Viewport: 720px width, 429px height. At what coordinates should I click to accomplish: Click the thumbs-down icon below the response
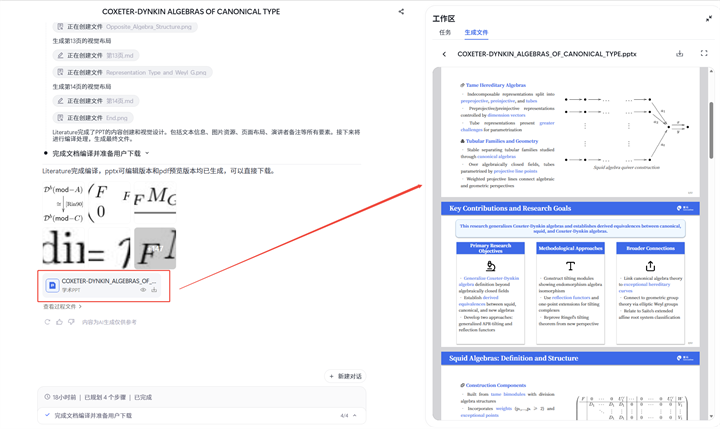(x=71, y=322)
